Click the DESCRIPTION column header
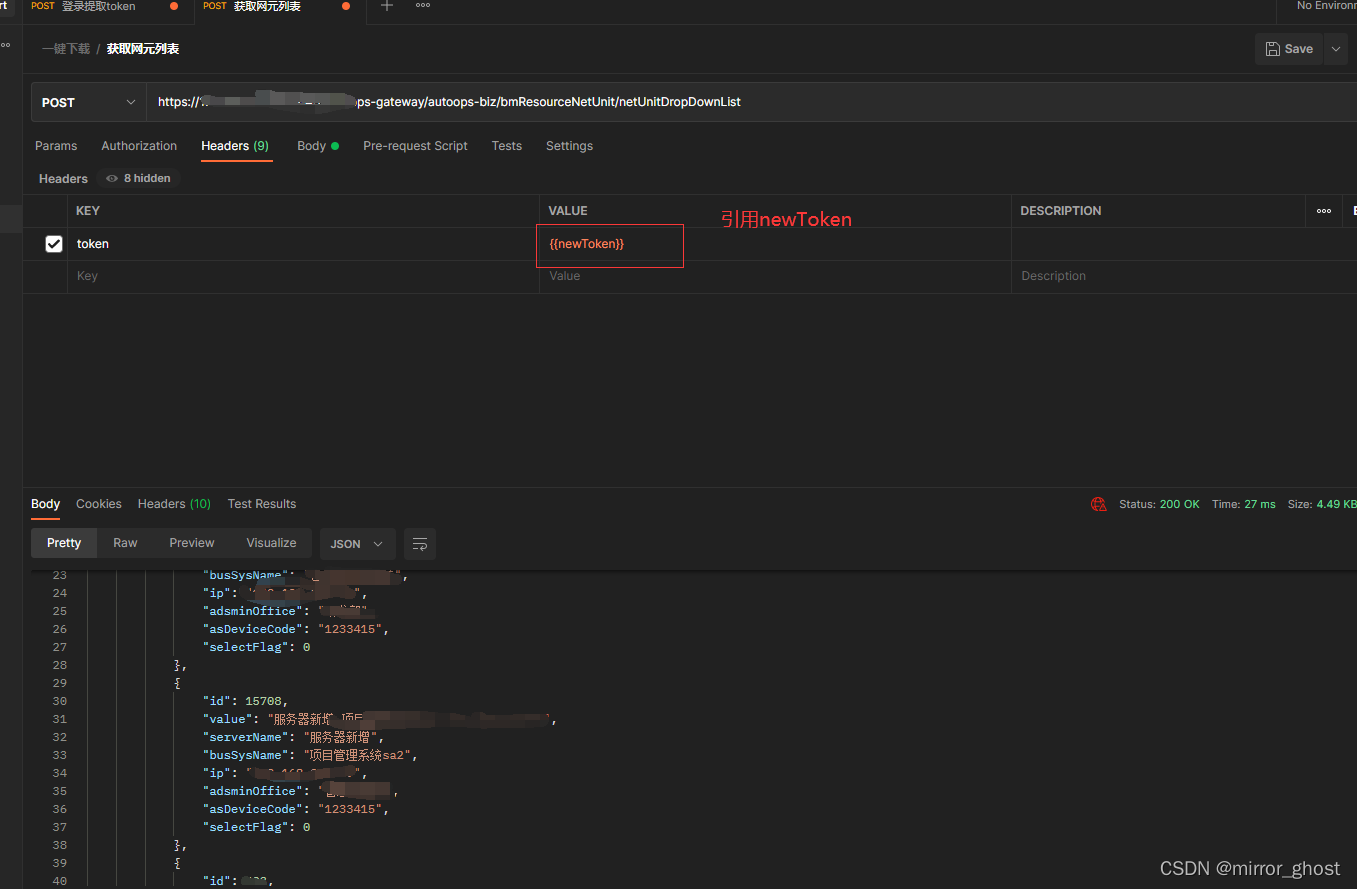Viewport: 1357px width, 889px height. [1061, 211]
